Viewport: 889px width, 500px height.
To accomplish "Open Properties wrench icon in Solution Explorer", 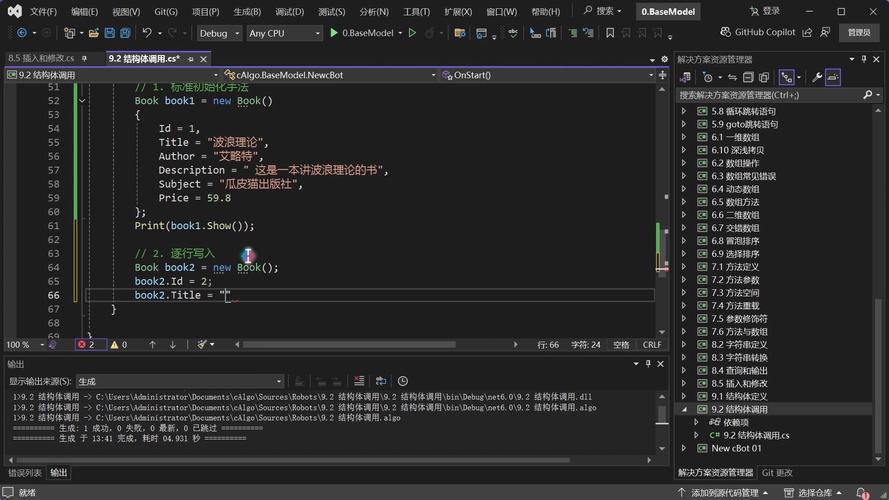I will coord(816,77).
